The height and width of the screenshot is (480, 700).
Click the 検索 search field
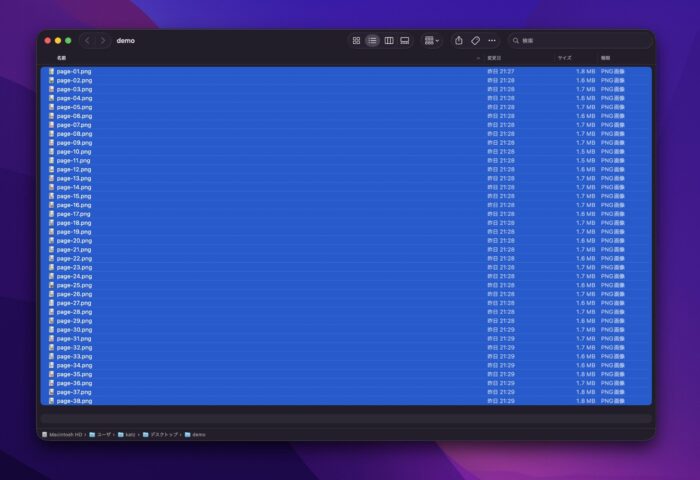(x=580, y=40)
